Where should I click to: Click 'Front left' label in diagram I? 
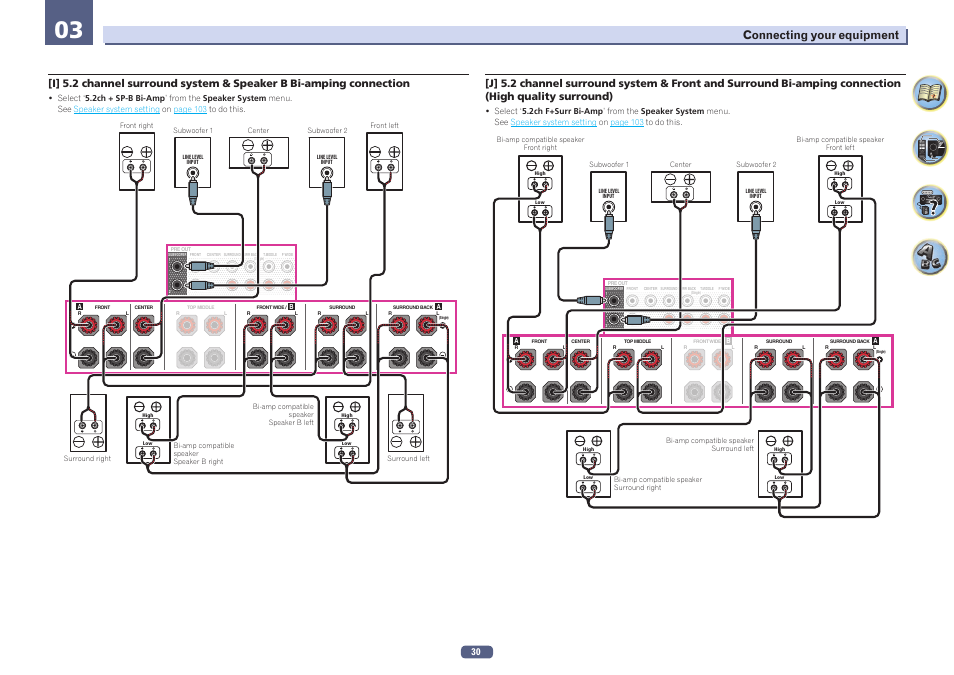click(x=385, y=125)
